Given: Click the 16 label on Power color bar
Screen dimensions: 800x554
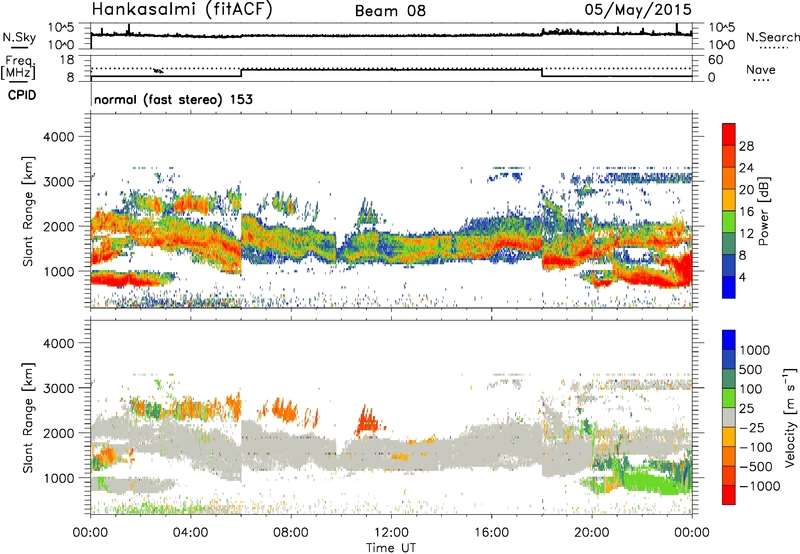Looking at the screenshot, I should pos(746,212).
